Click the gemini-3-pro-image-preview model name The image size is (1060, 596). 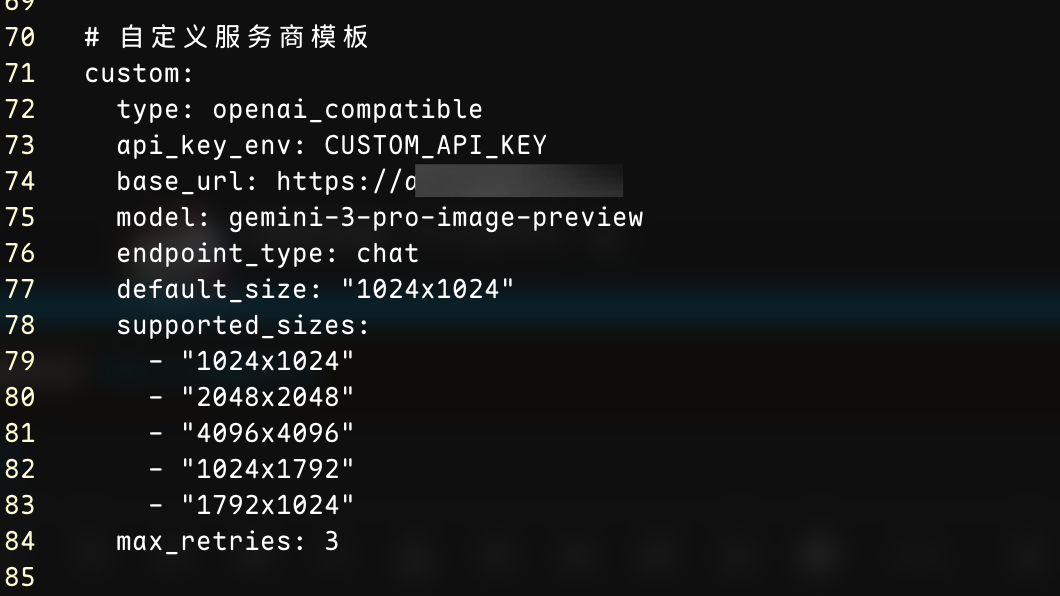click(x=435, y=218)
